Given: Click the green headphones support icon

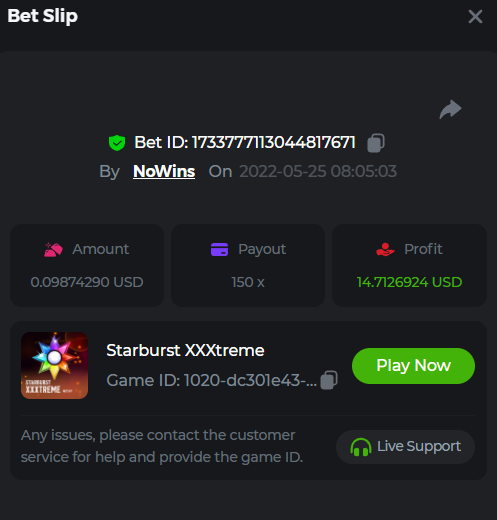Looking at the screenshot, I should click(x=361, y=447).
